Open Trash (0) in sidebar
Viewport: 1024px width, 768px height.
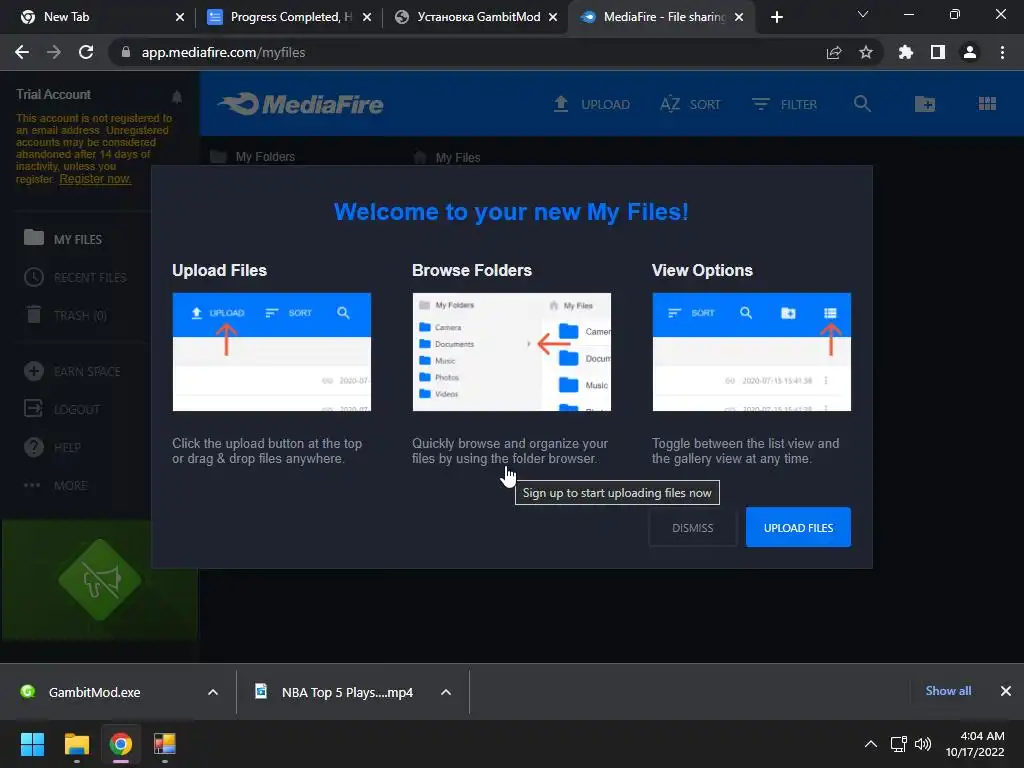click(65, 315)
